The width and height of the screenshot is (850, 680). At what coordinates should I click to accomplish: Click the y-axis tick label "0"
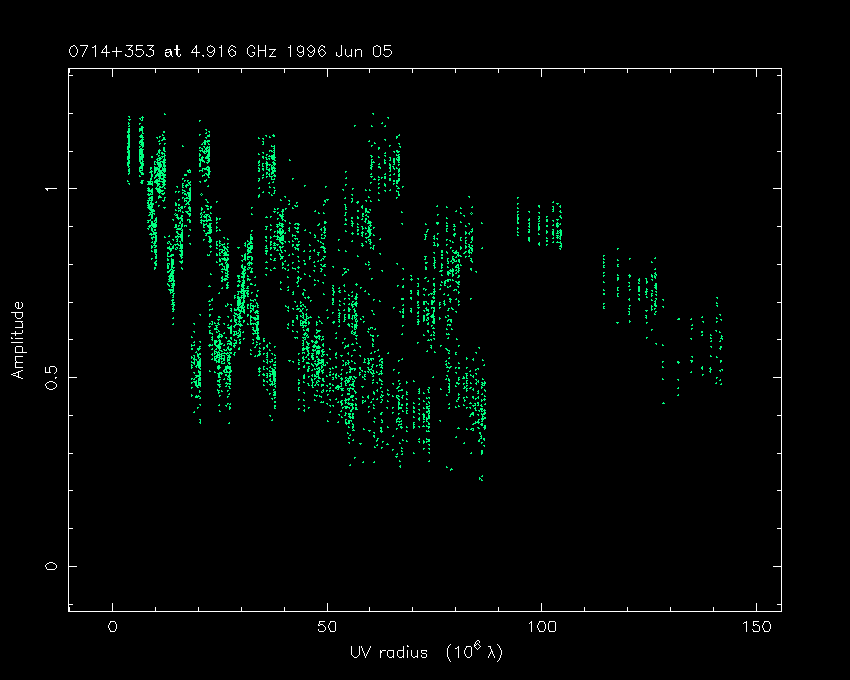pyautogui.click(x=48, y=566)
